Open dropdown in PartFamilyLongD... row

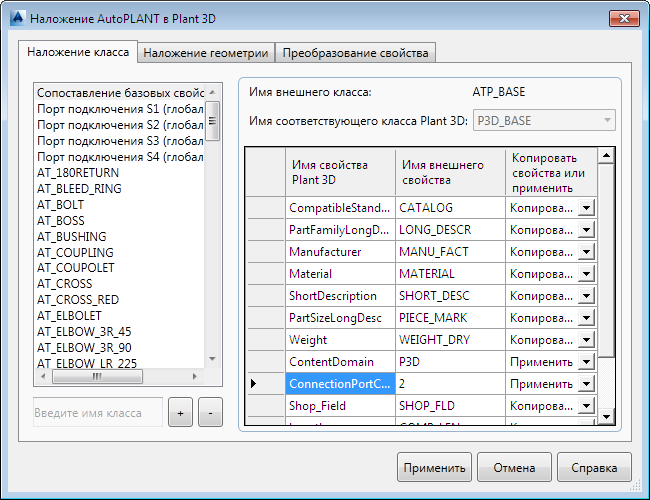[587, 230]
